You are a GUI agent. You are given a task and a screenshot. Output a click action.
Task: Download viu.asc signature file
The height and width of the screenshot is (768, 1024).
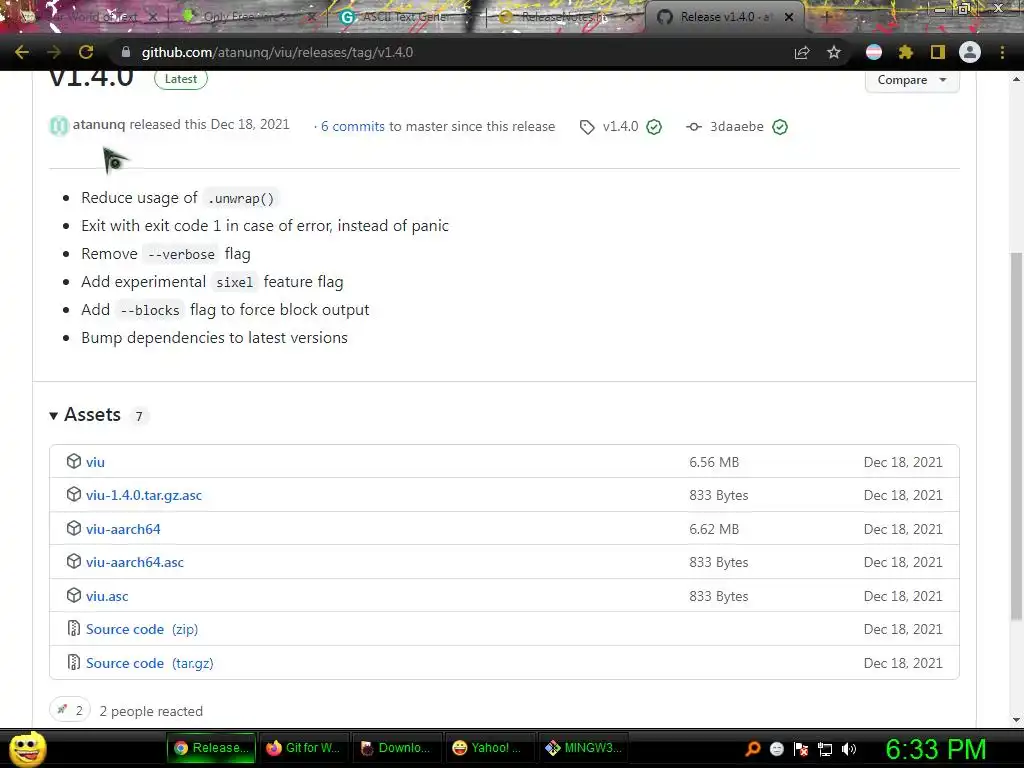click(x=107, y=596)
